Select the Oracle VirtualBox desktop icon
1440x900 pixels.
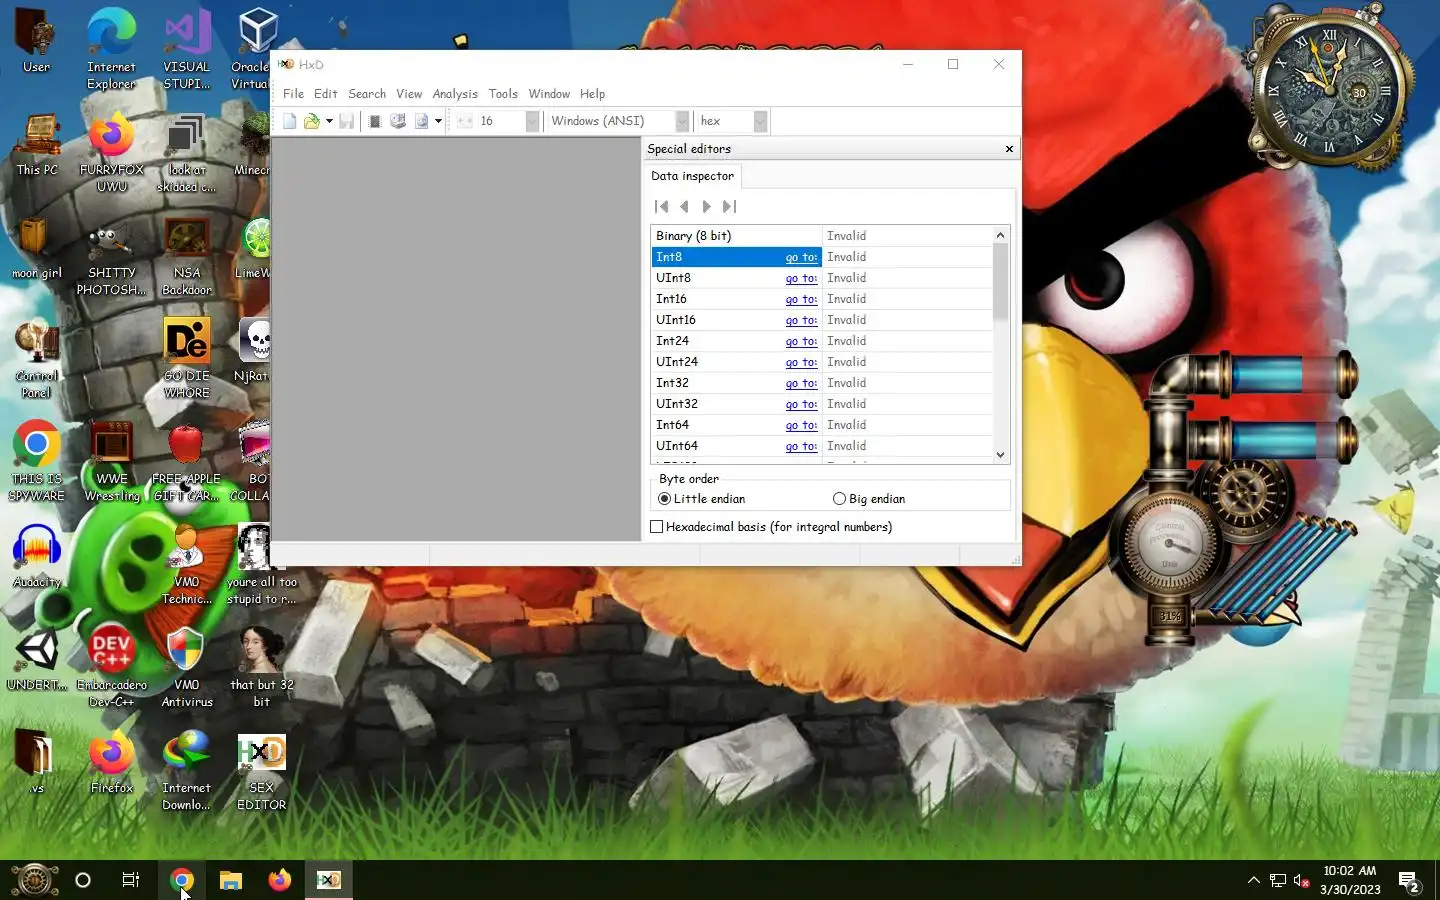pos(256,48)
